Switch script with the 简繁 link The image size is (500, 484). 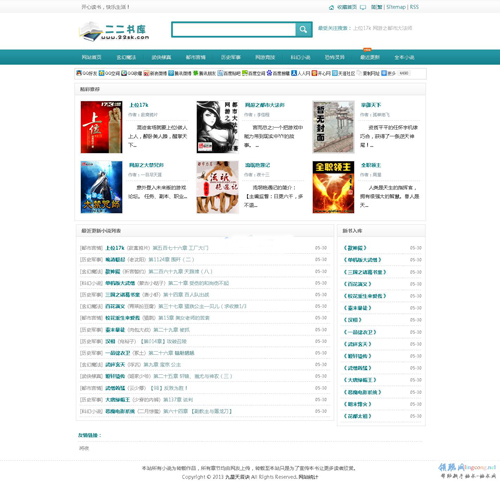(x=377, y=7)
